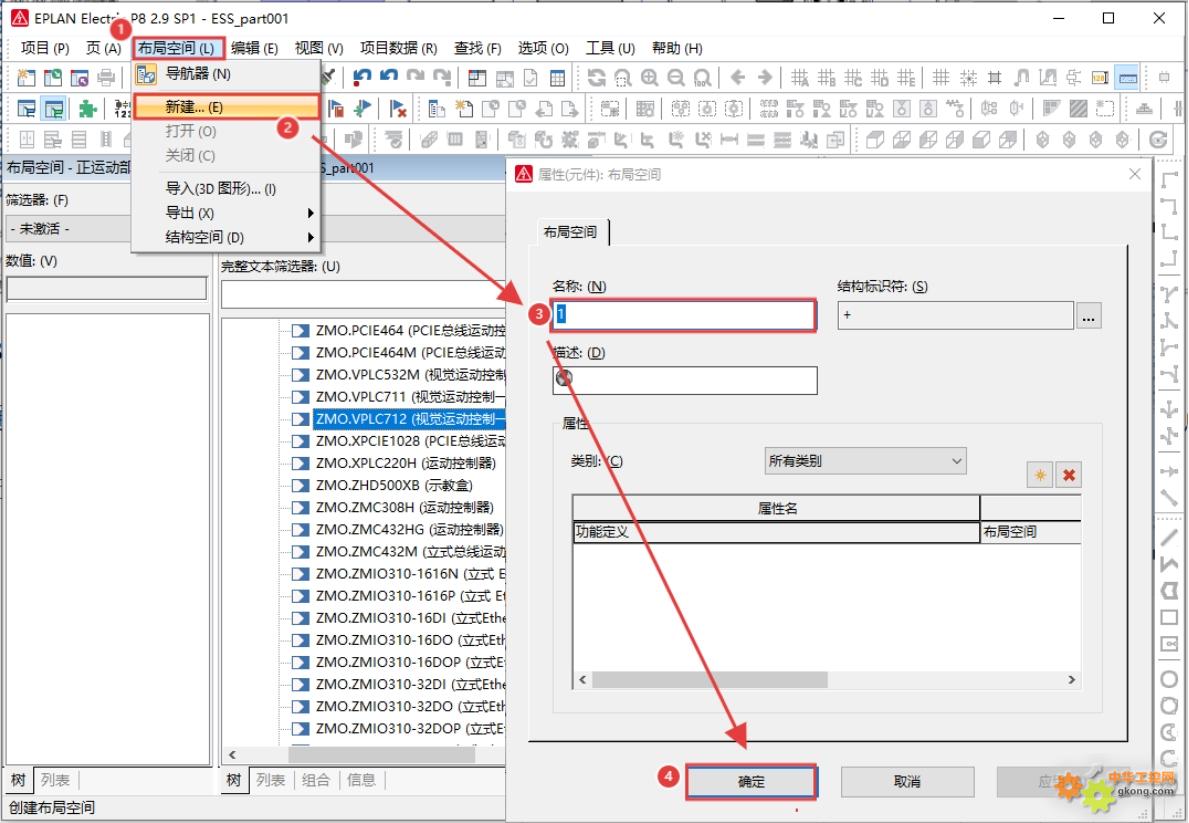
Task: Choose 新建... (E) menu entry
Action: [x=226, y=107]
